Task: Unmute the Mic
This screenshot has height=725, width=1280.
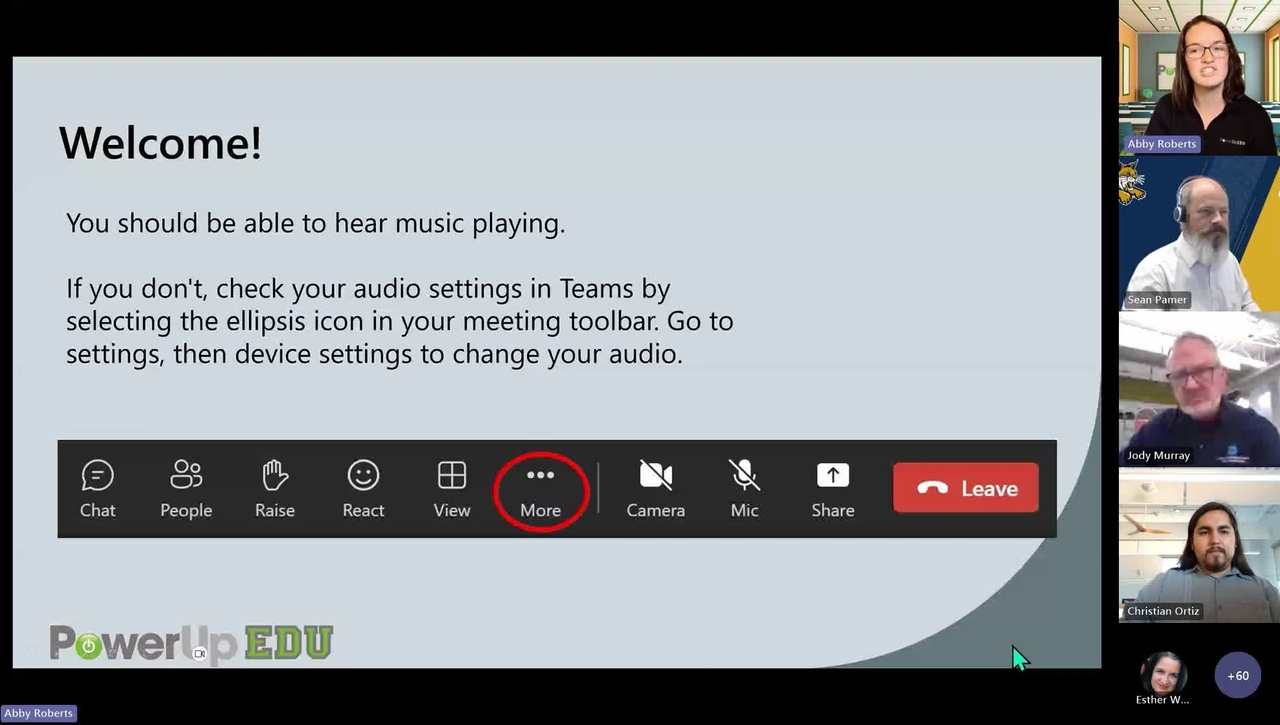Action: 744,476
